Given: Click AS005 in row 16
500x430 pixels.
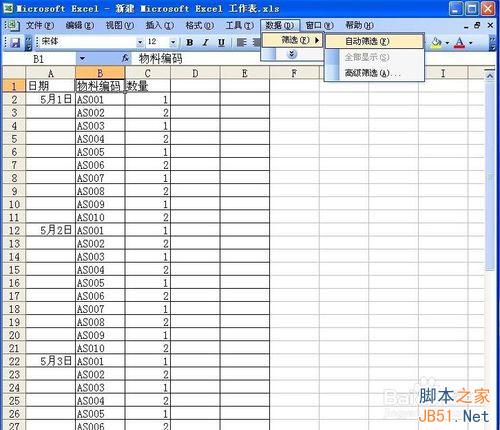Looking at the screenshot, I should pos(100,283).
